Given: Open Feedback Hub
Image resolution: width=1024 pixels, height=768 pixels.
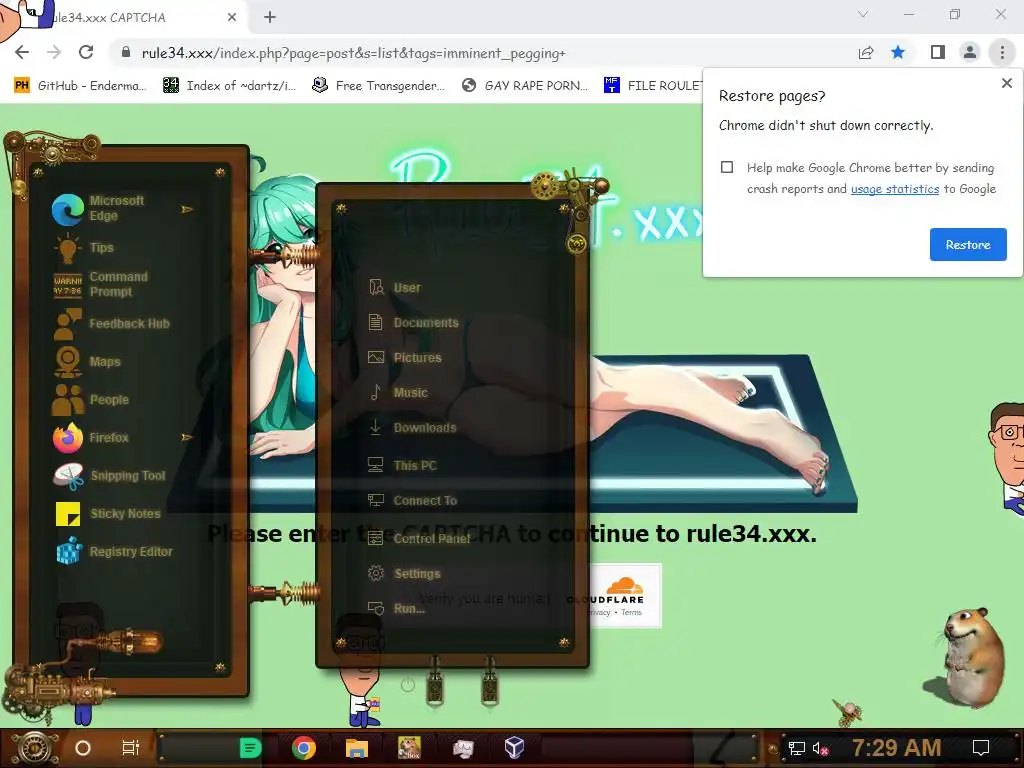Looking at the screenshot, I should click(111, 323).
